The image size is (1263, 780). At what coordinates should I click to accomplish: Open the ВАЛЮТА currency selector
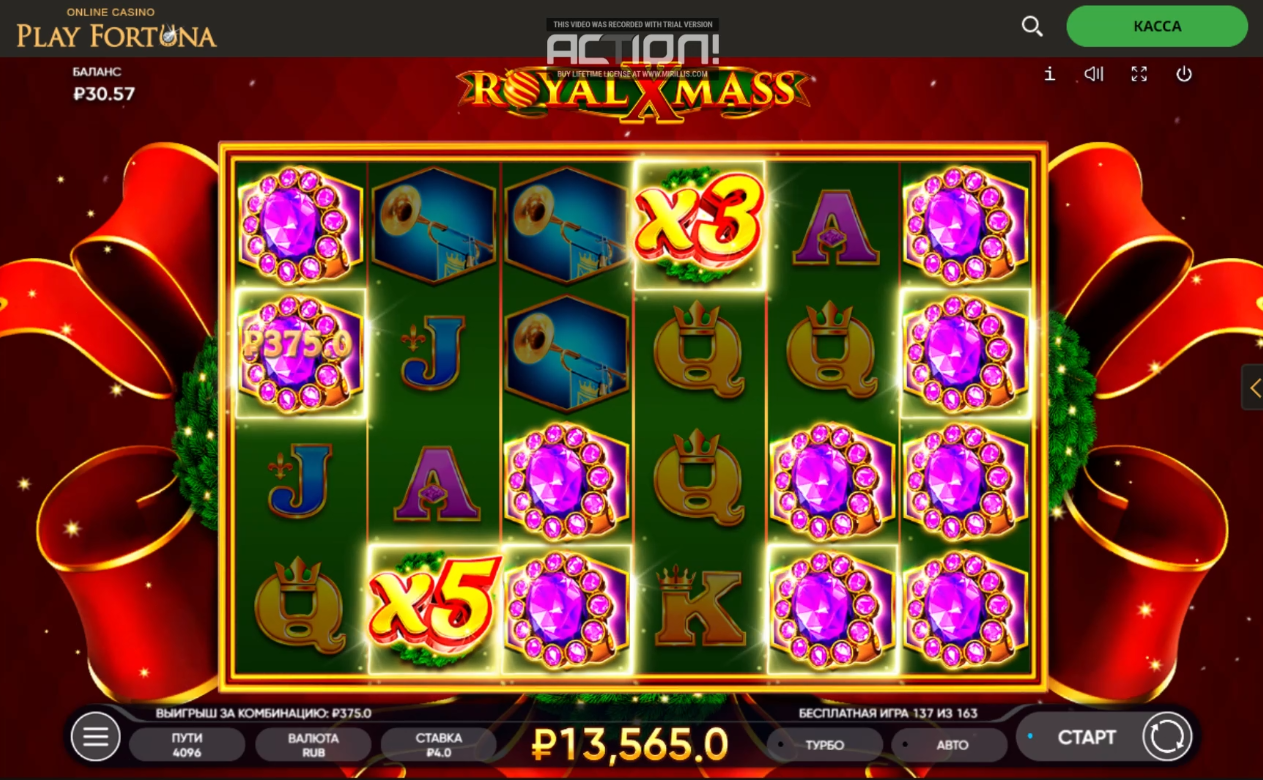point(313,745)
